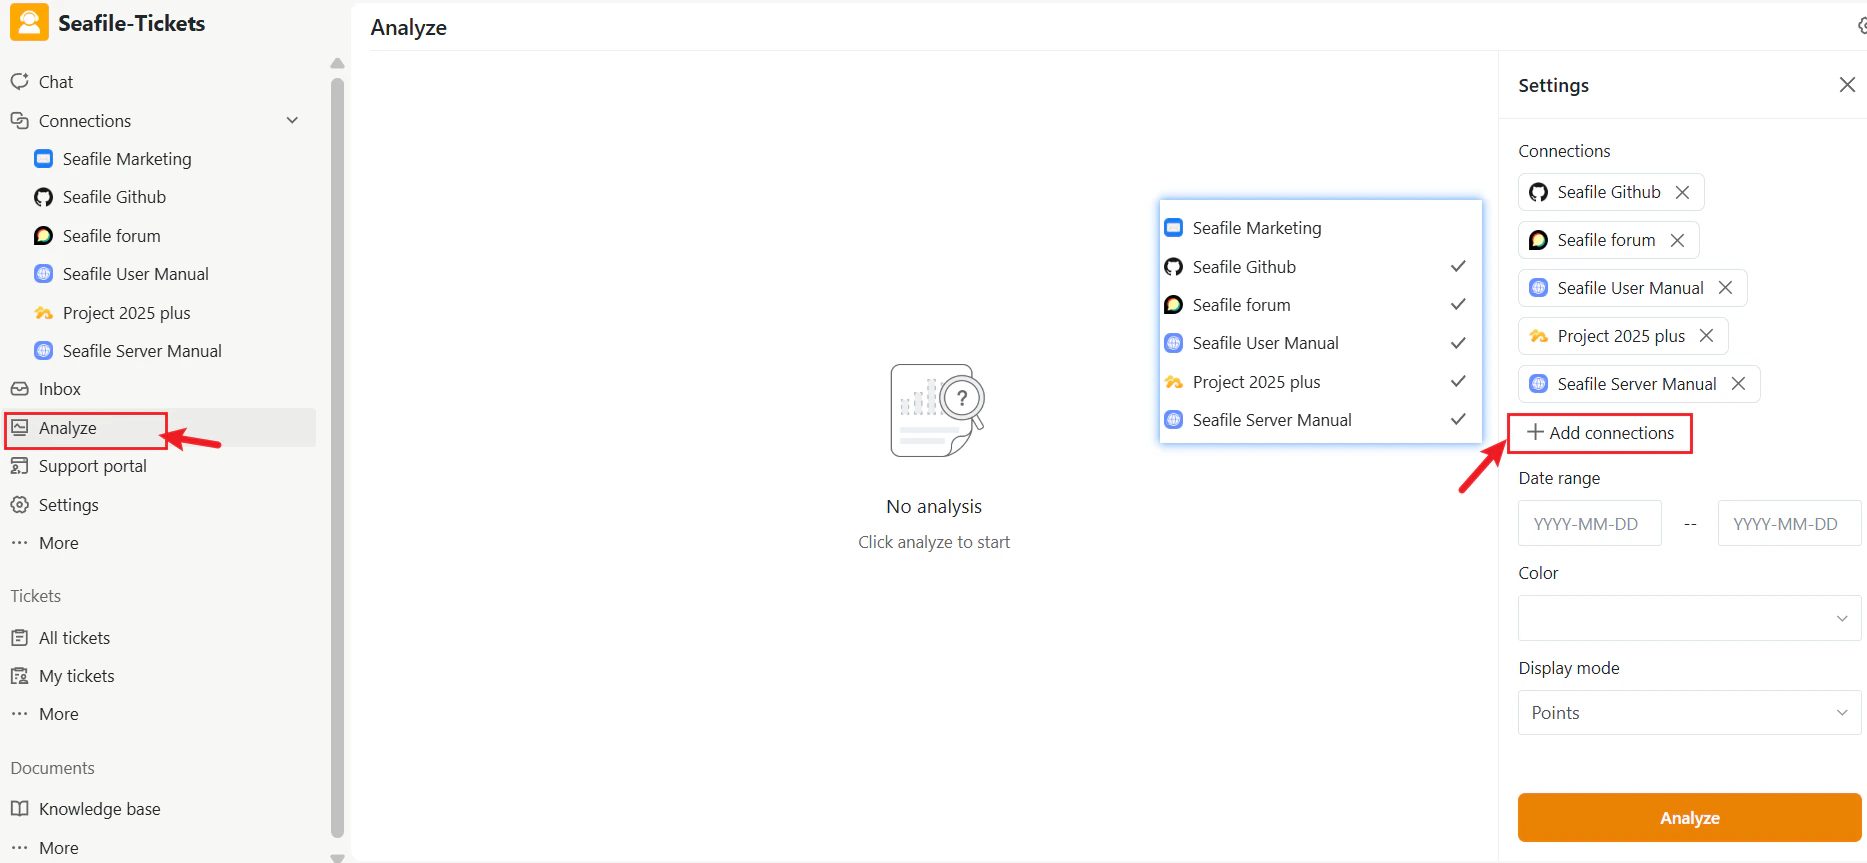Click sidebar scroll up arrow

(337, 63)
